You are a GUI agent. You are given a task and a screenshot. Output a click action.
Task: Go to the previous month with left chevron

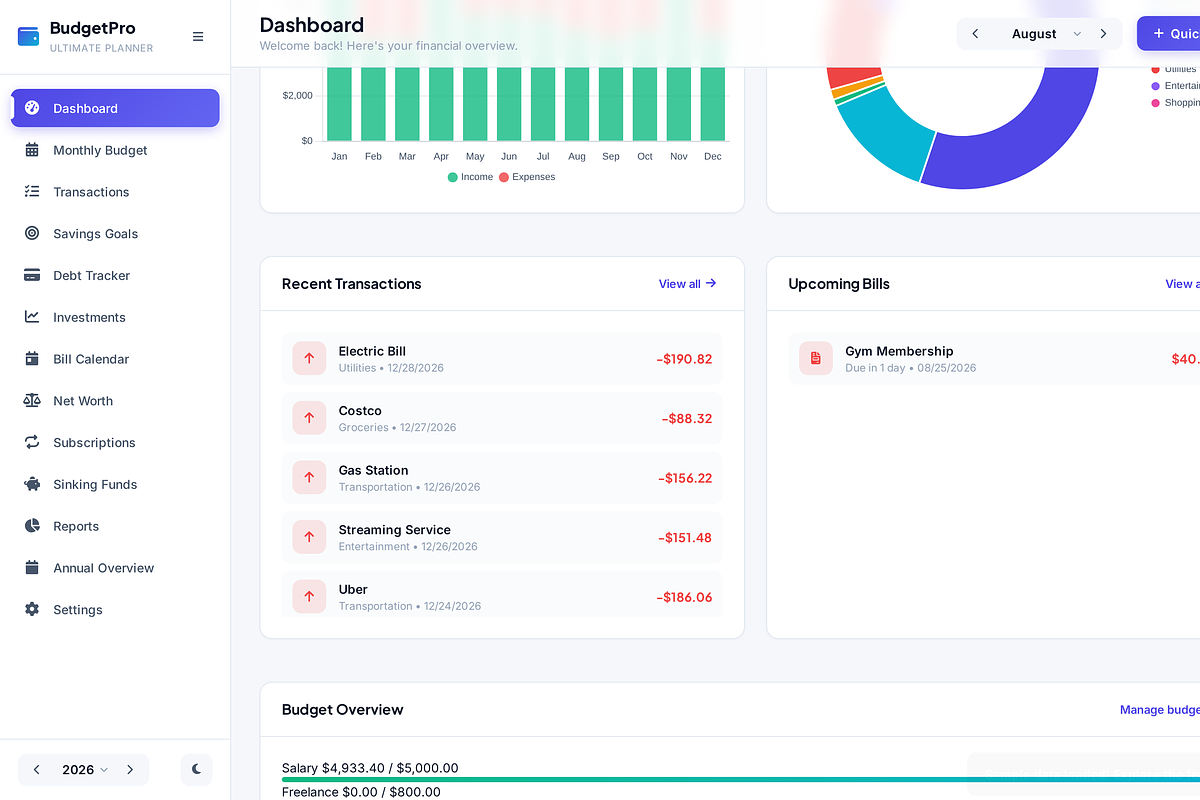[x=975, y=34]
